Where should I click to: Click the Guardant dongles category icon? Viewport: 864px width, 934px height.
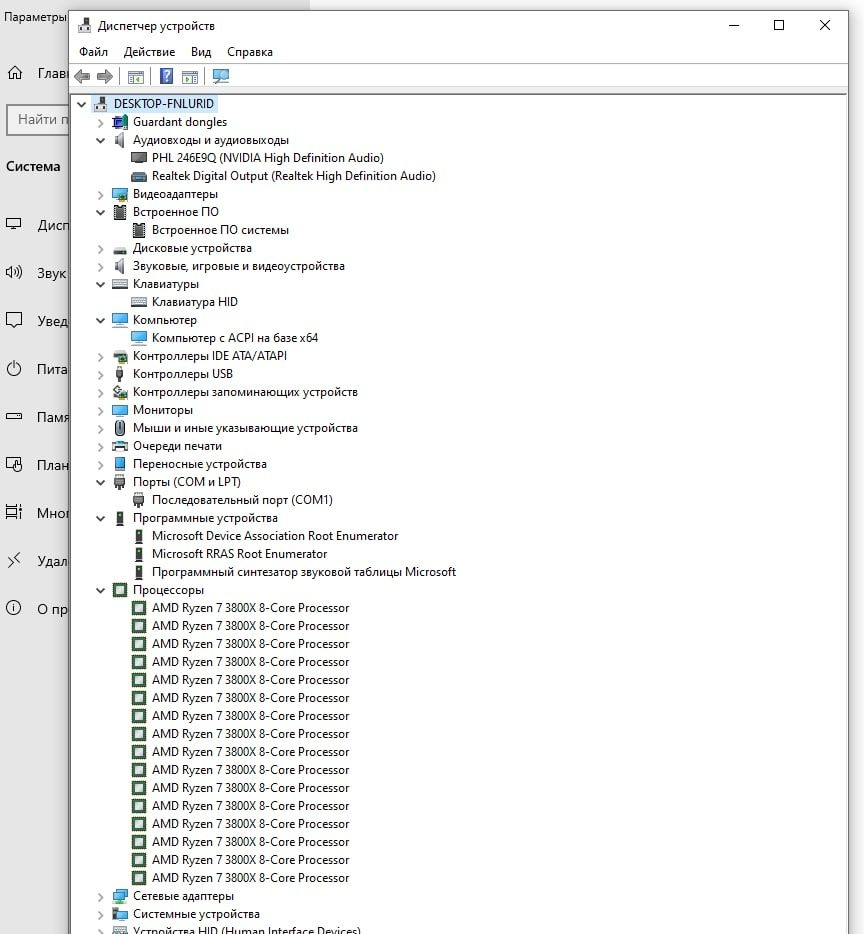(x=120, y=122)
